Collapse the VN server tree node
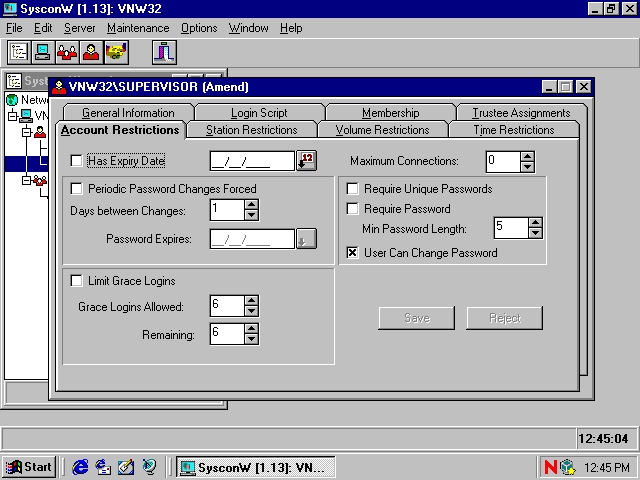640x480 pixels. point(12,116)
